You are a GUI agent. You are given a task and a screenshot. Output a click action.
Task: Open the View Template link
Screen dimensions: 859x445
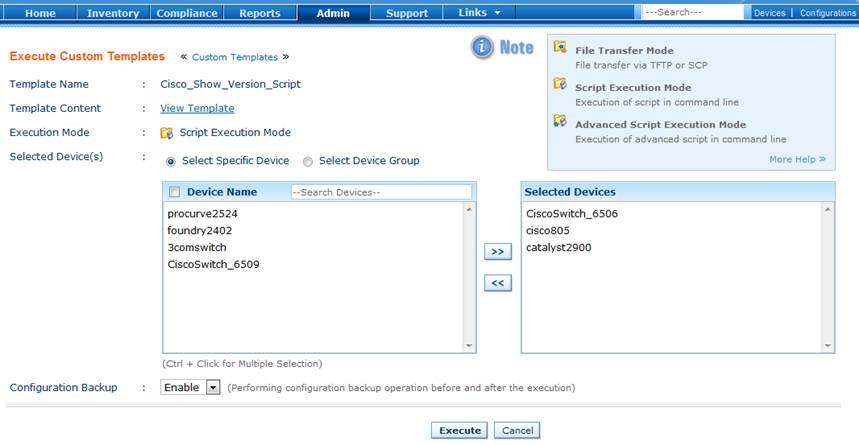coord(197,109)
